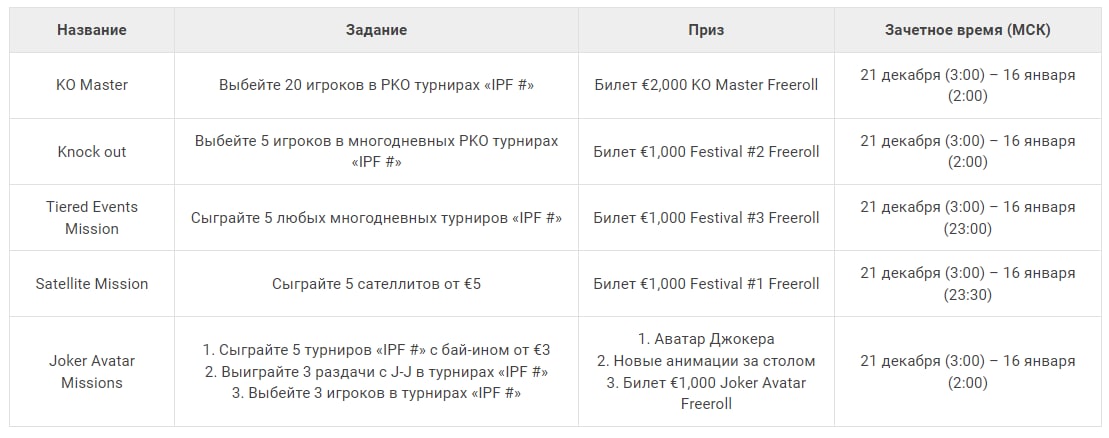This screenshot has width=1109, height=438.
Task: Click the "Билет €1,000 Festival #2 Freeroll" prize
Action: (706, 151)
